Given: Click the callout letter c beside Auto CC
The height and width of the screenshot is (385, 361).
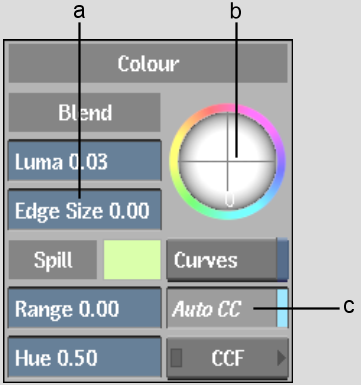Looking at the screenshot, I should click(x=349, y=306).
